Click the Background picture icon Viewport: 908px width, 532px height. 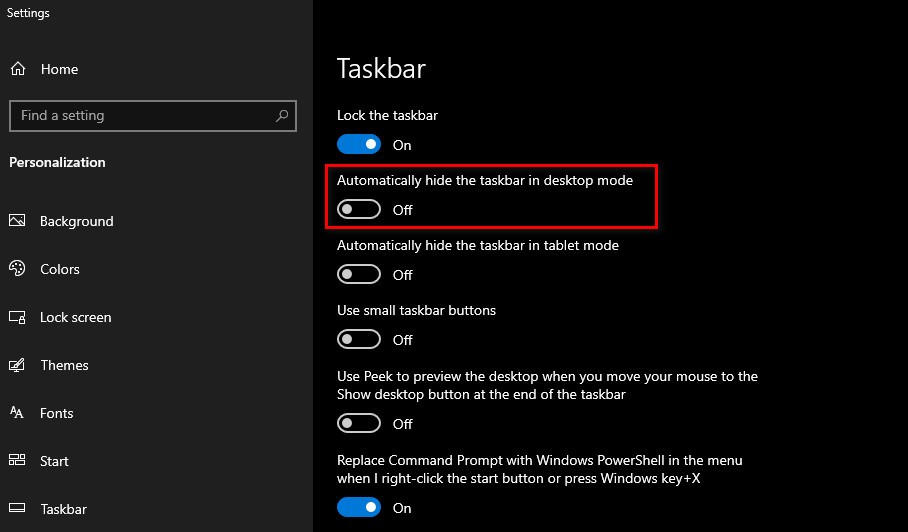coord(17,221)
